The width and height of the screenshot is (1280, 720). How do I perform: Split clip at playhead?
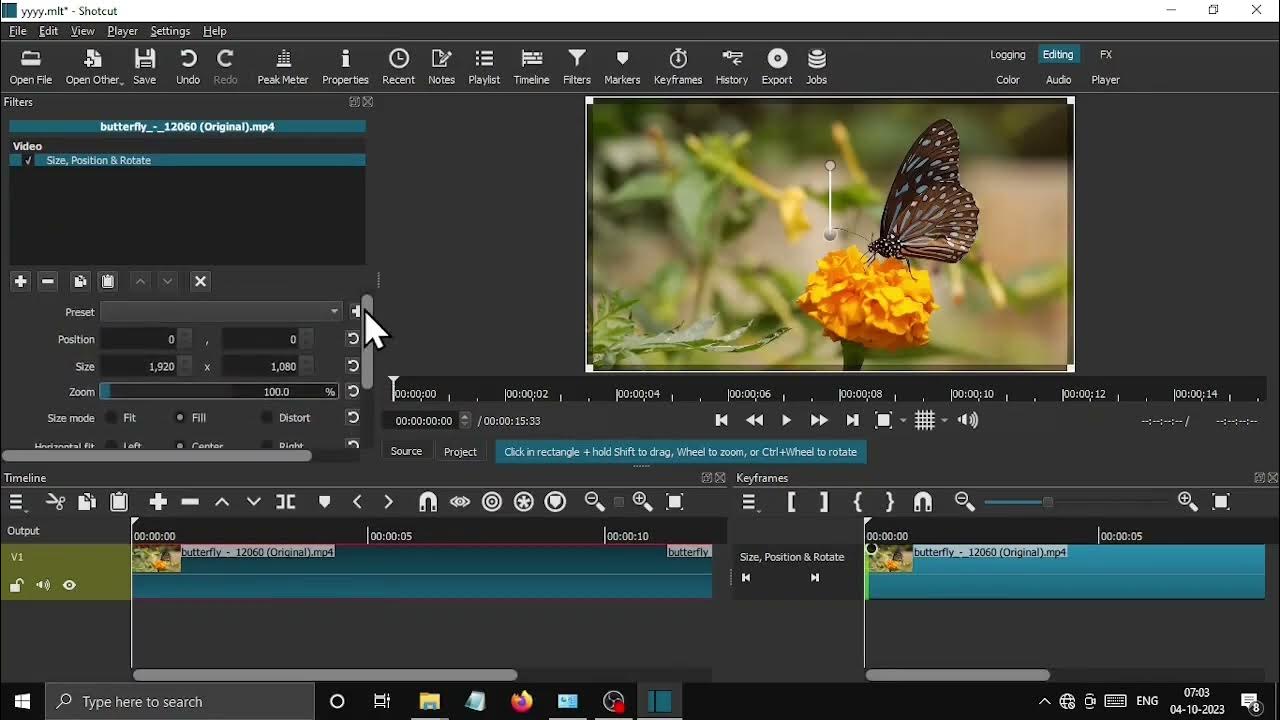pyautogui.click(x=287, y=502)
